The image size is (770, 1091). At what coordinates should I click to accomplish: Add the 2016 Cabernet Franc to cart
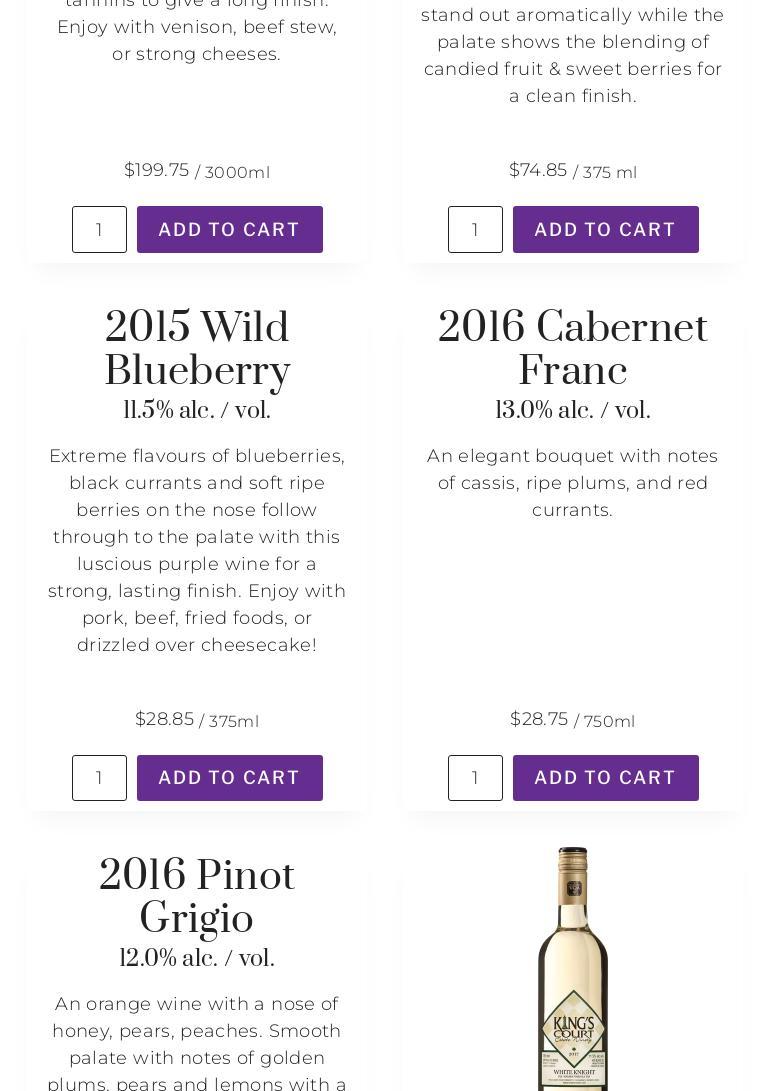tap(605, 778)
